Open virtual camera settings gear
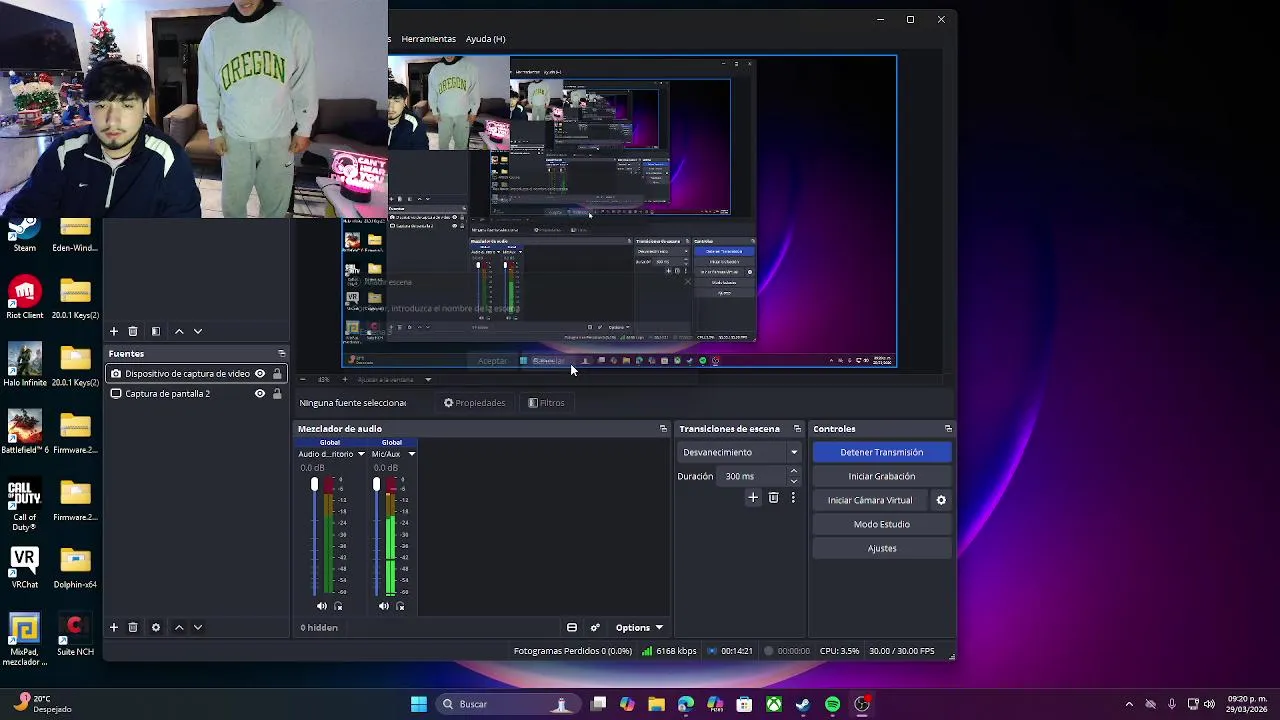 pyautogui.click(x=941, y=500)
